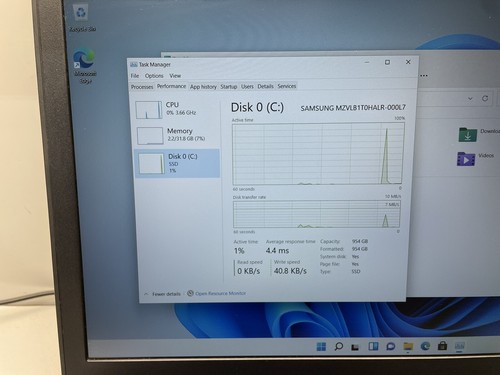Viewport: 500px width, 375px height.
Task: Open taskbar Search
Action: pos(338,347)
